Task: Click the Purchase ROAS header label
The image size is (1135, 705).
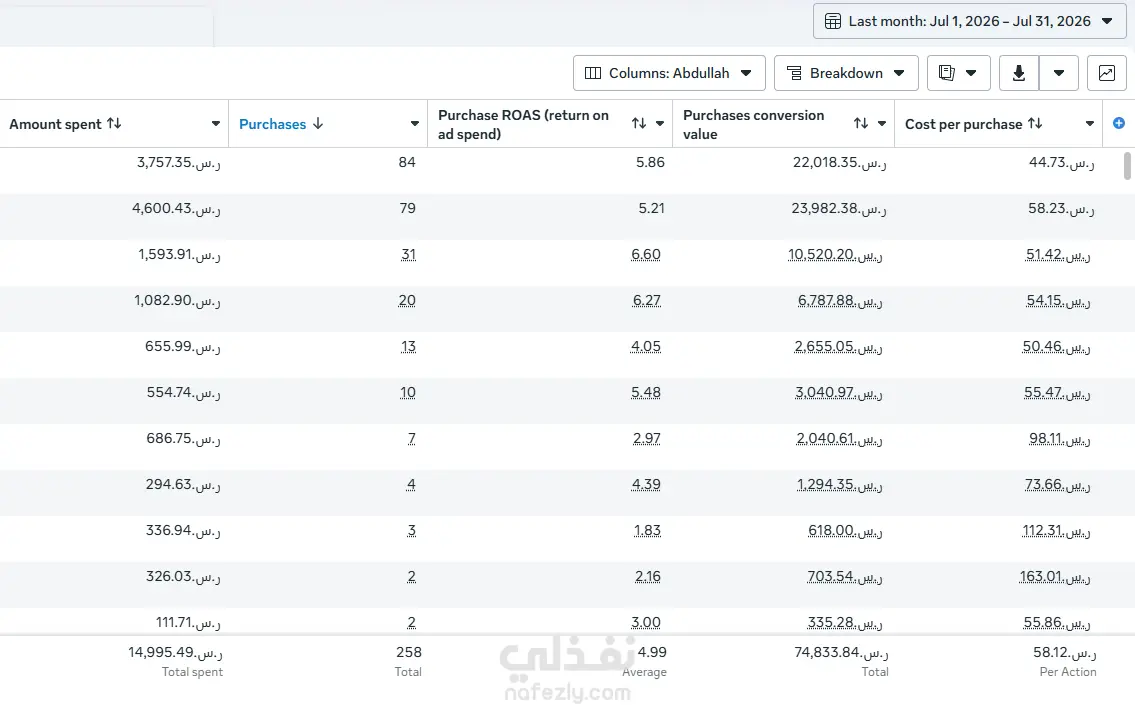Action: (523, 124)
